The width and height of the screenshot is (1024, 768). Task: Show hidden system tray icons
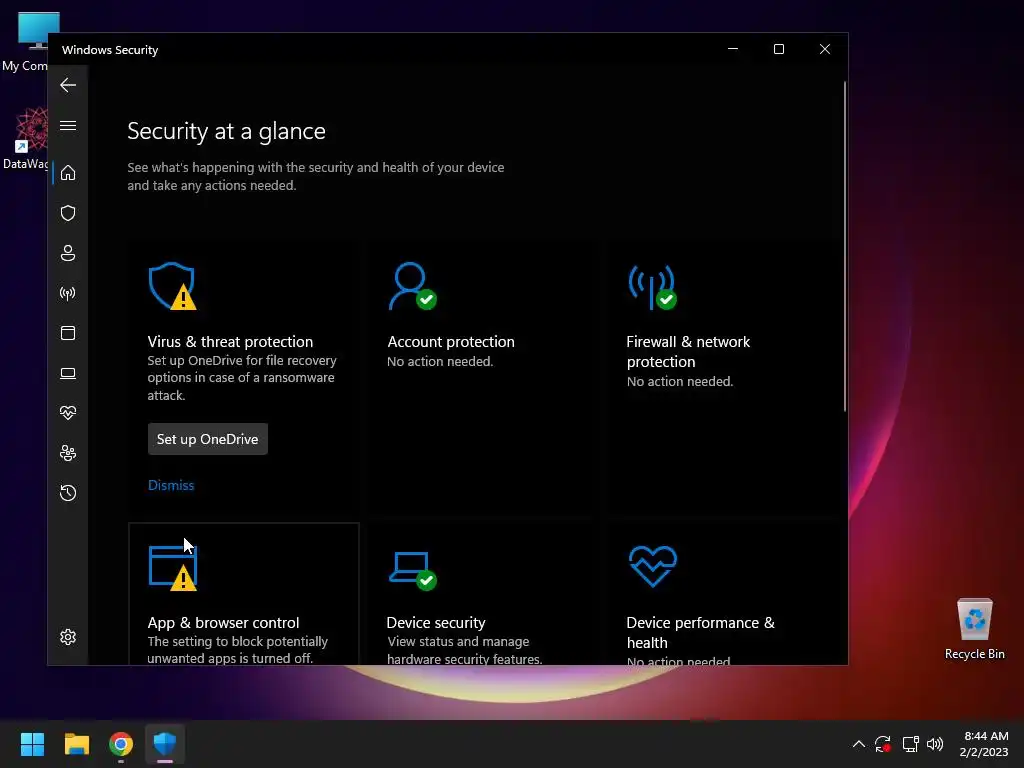[x=859, y=744]
